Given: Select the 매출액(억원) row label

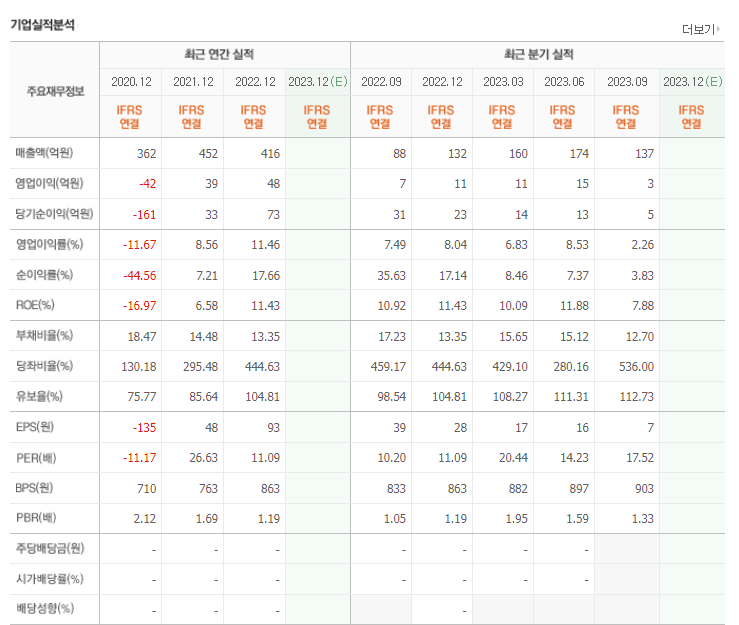Looking at the screenshot, I should (x=44, y=153).
